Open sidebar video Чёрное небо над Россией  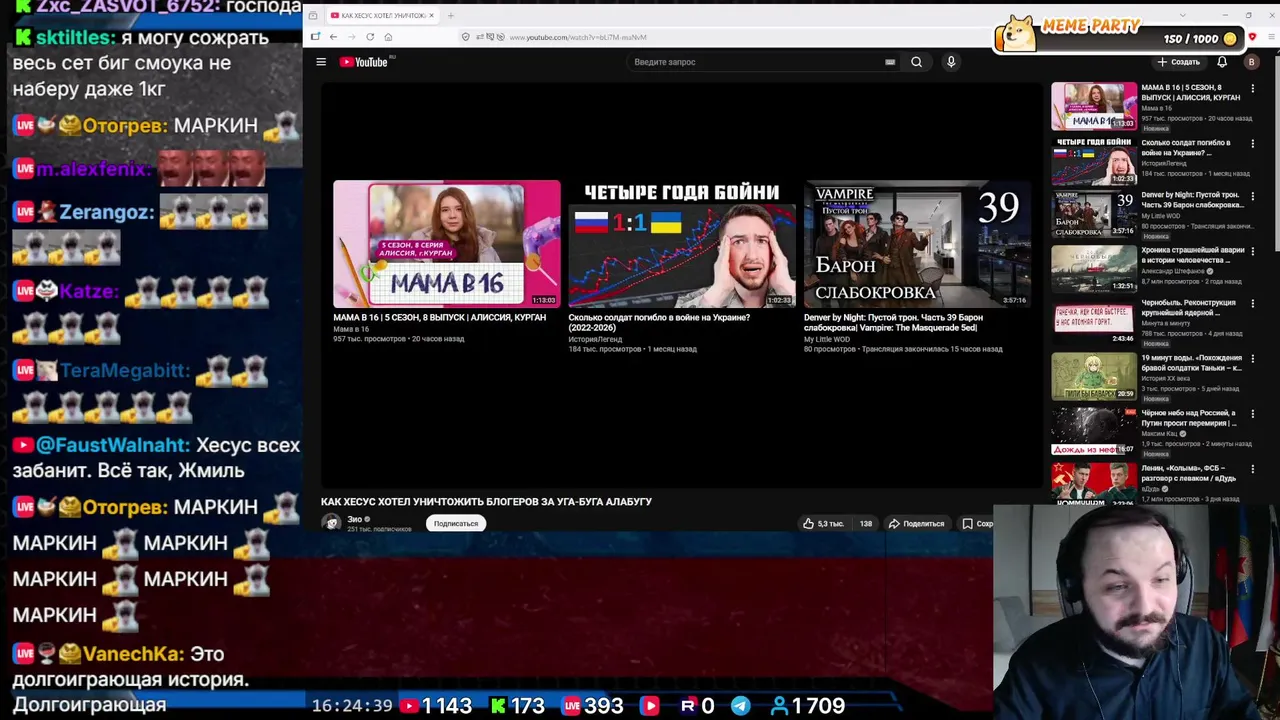coord(1189,418)
